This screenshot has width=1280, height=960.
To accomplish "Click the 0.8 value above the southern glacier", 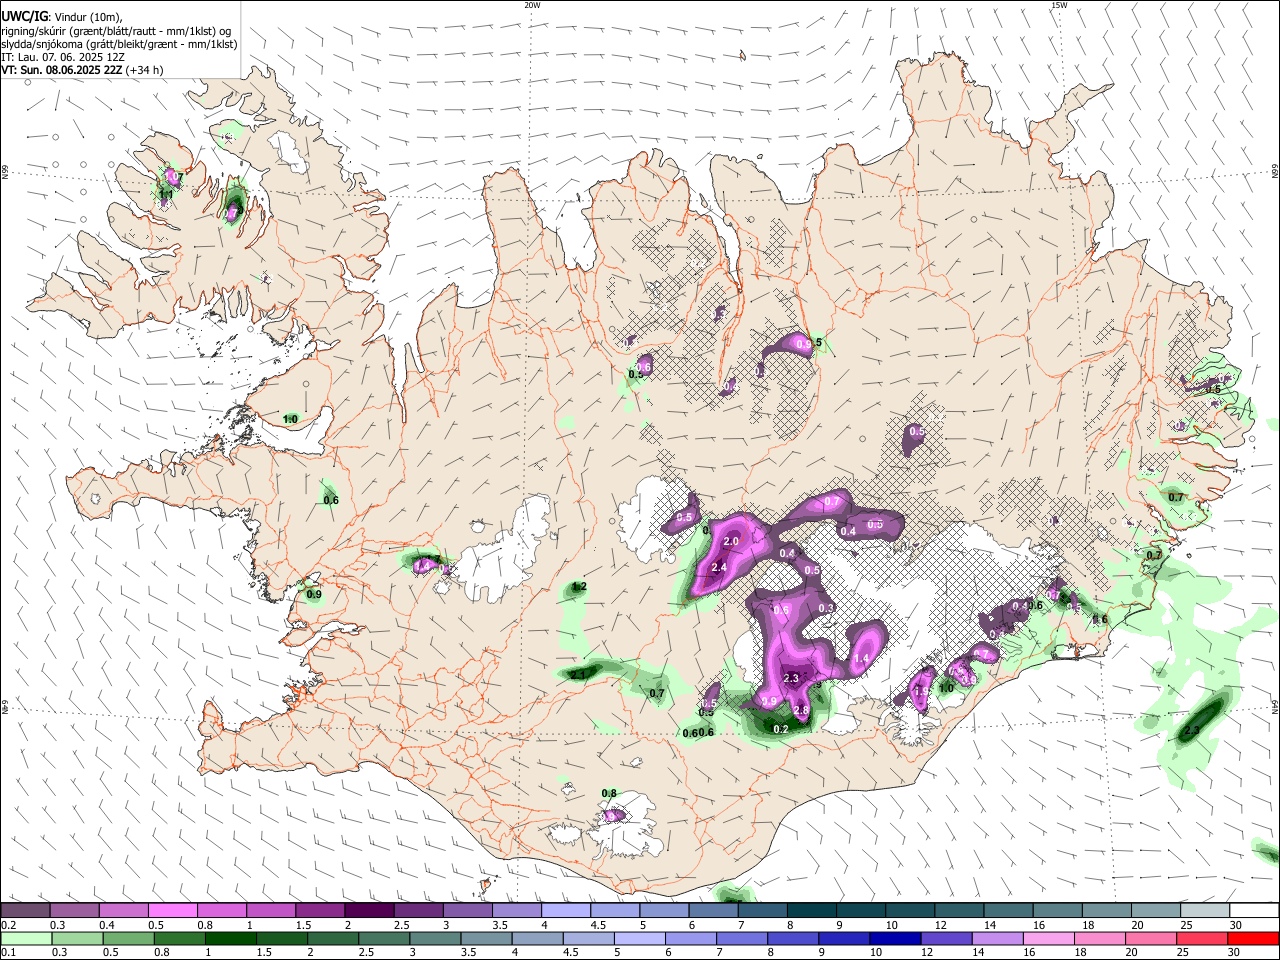I will pyautogui.click(x=609, y=793).
